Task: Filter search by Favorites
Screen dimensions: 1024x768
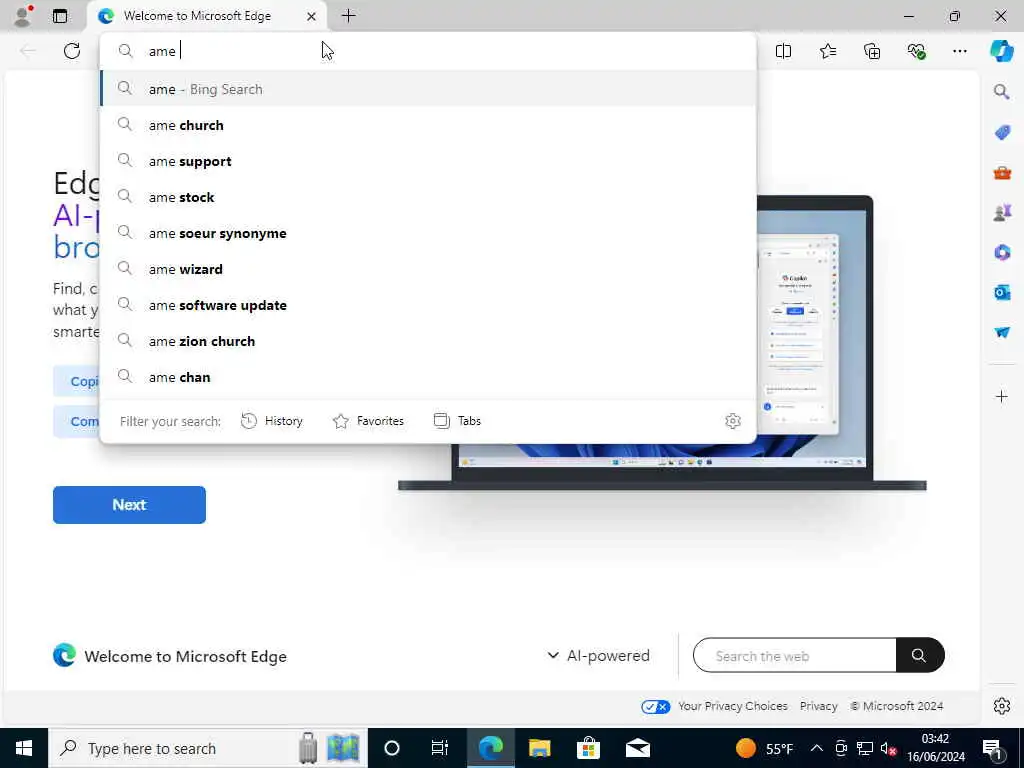Action: (368, 421)
